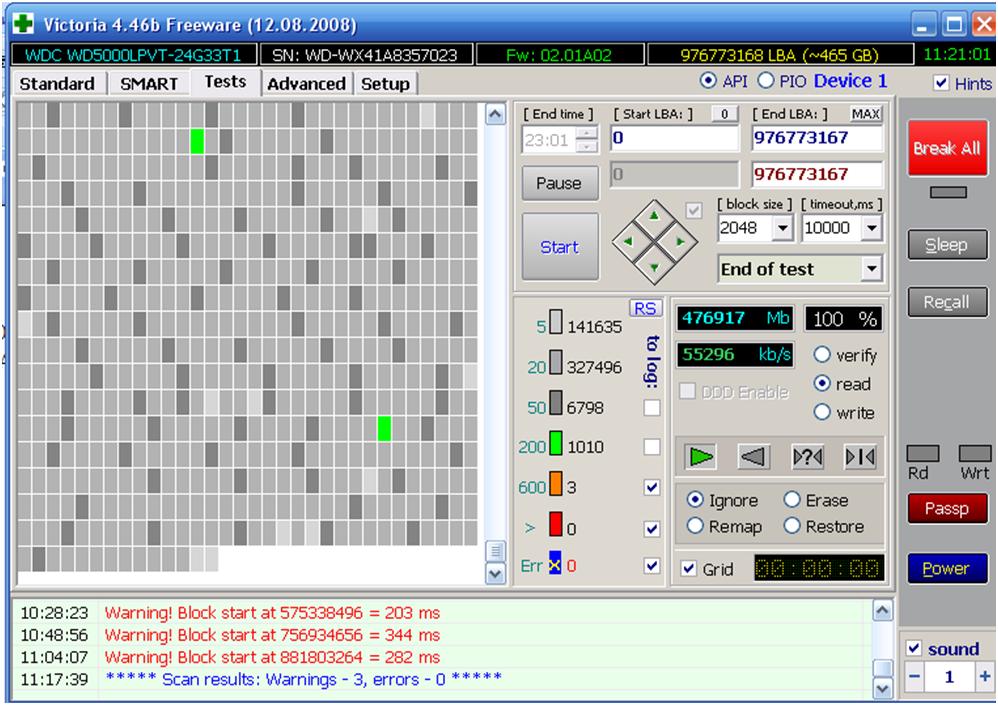Image resolution: width=998 pixels, height=705 pixels.
Task: Click the plus sound volume button
Action: (x=983, y=676)
